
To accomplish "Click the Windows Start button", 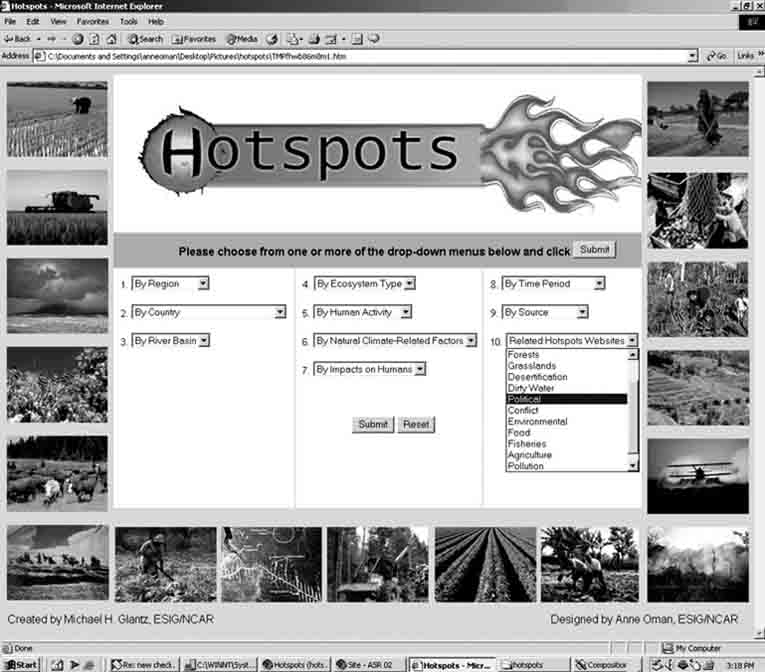I will (x=21, y=664).
